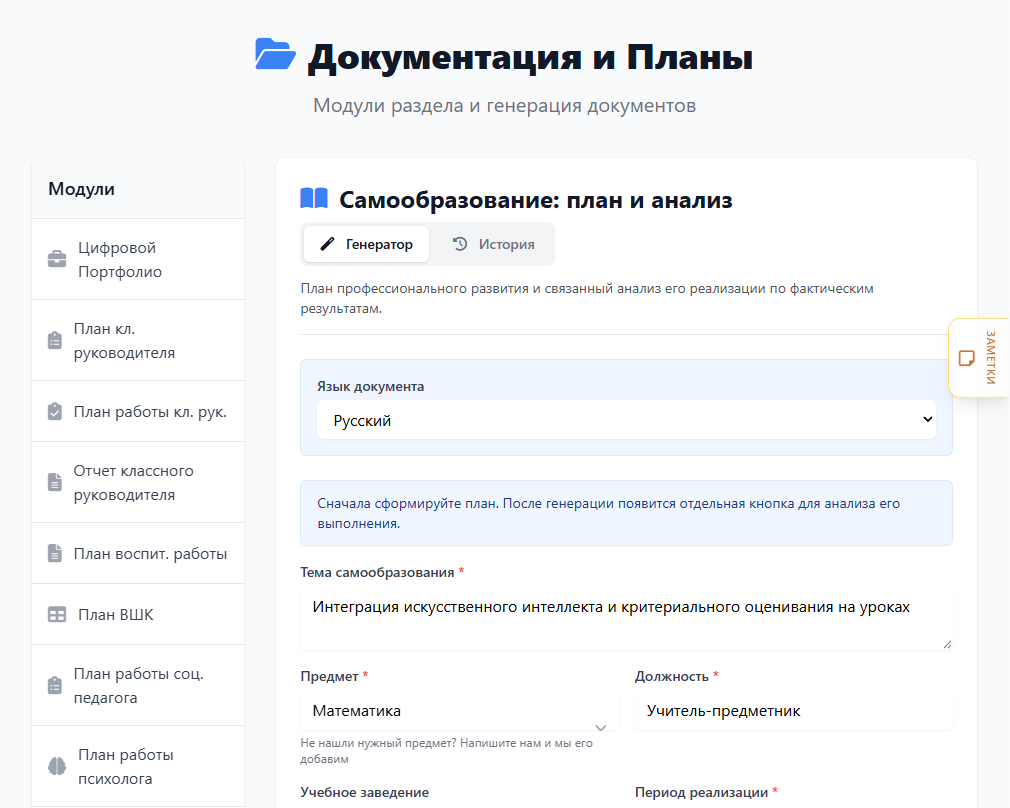Click the open book icon beside Самообразование

coord(314,198)
